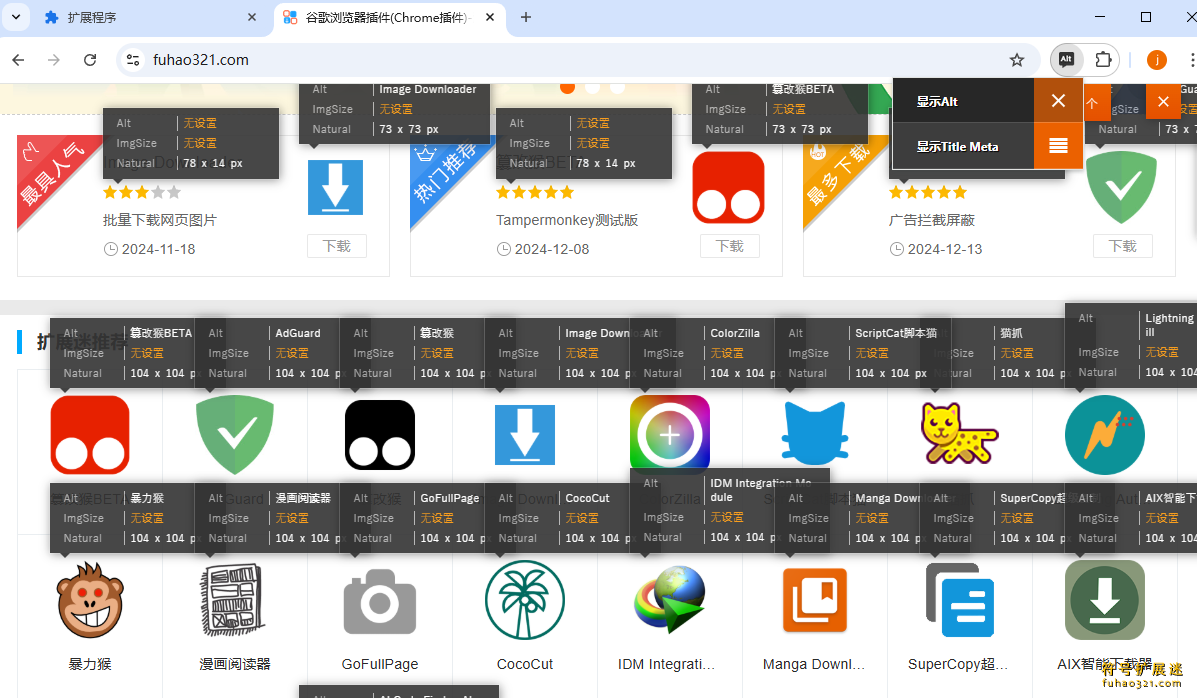The image size is (1197, 698).
Task: Click the 漫画阅读器 label
Action: click(x=235, y=664)
